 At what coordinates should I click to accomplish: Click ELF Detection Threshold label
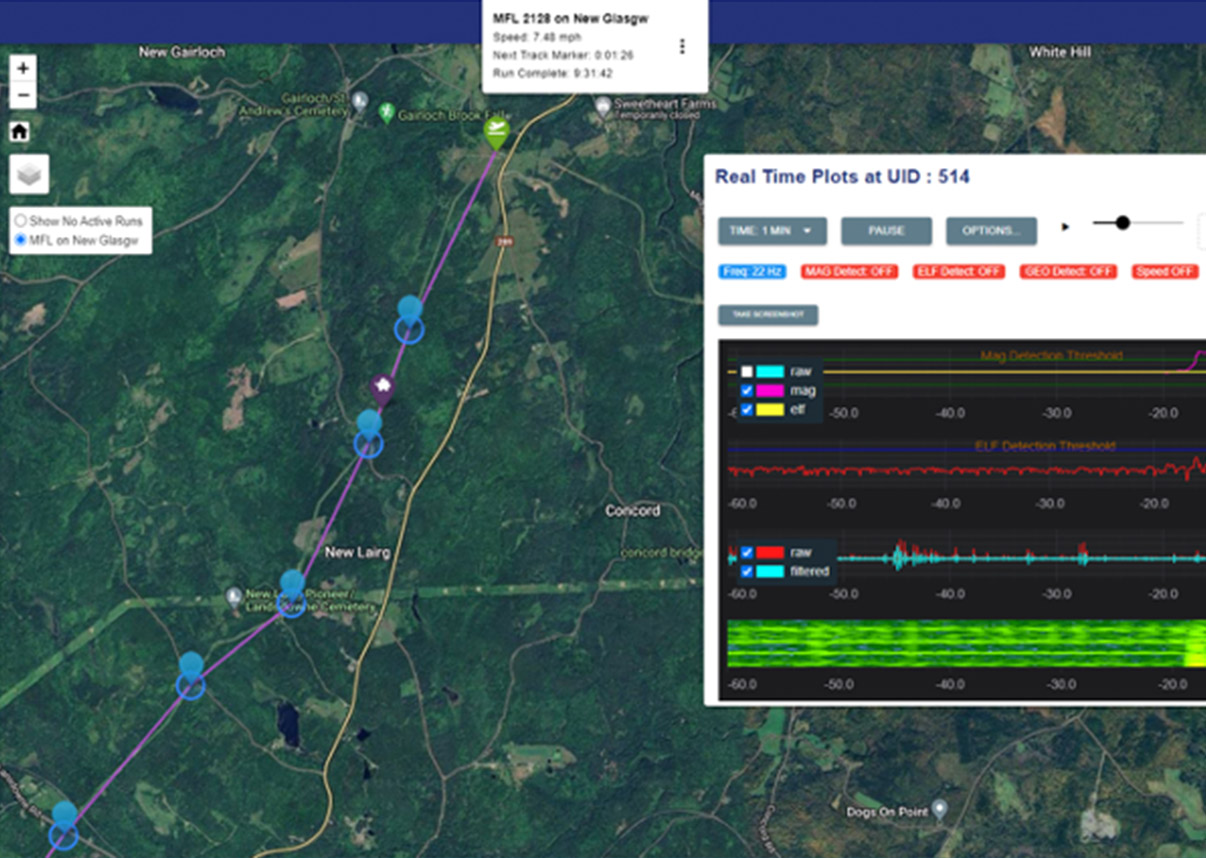point(1045,446)
